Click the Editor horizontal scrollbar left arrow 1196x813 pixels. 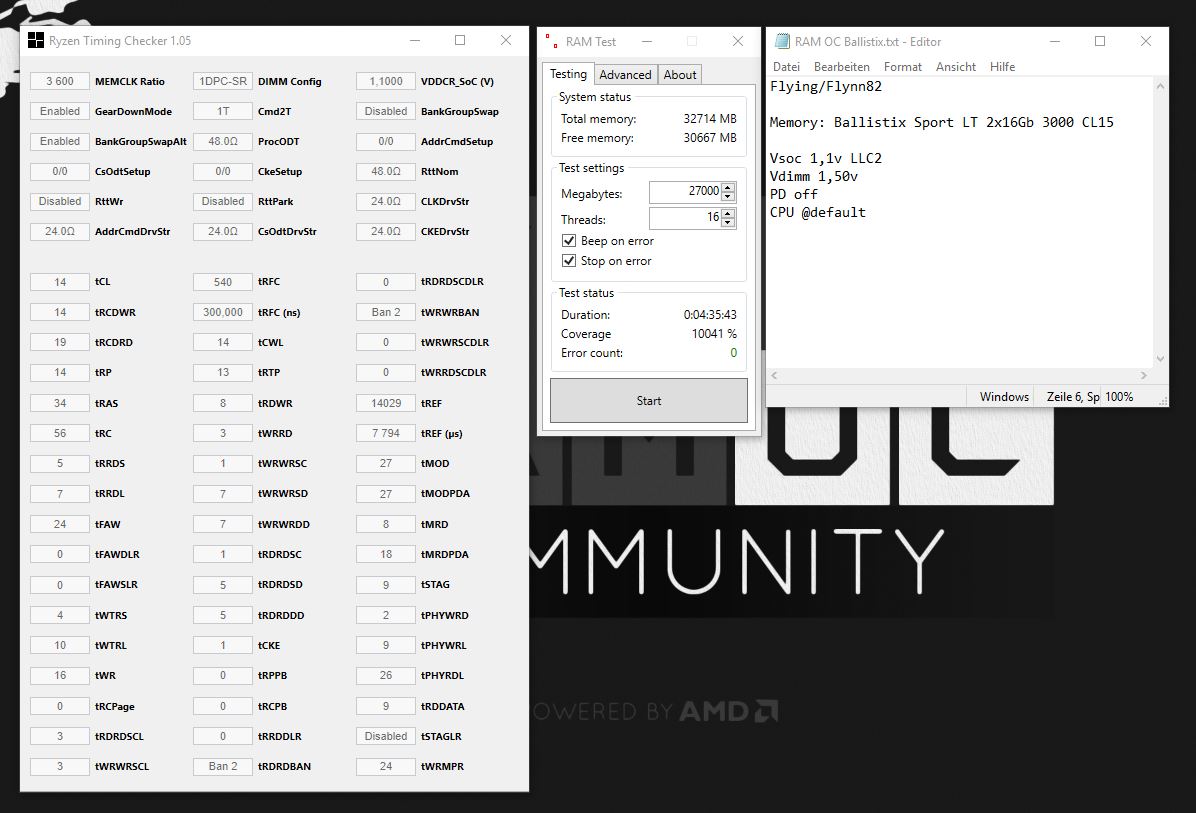(774, 375)
